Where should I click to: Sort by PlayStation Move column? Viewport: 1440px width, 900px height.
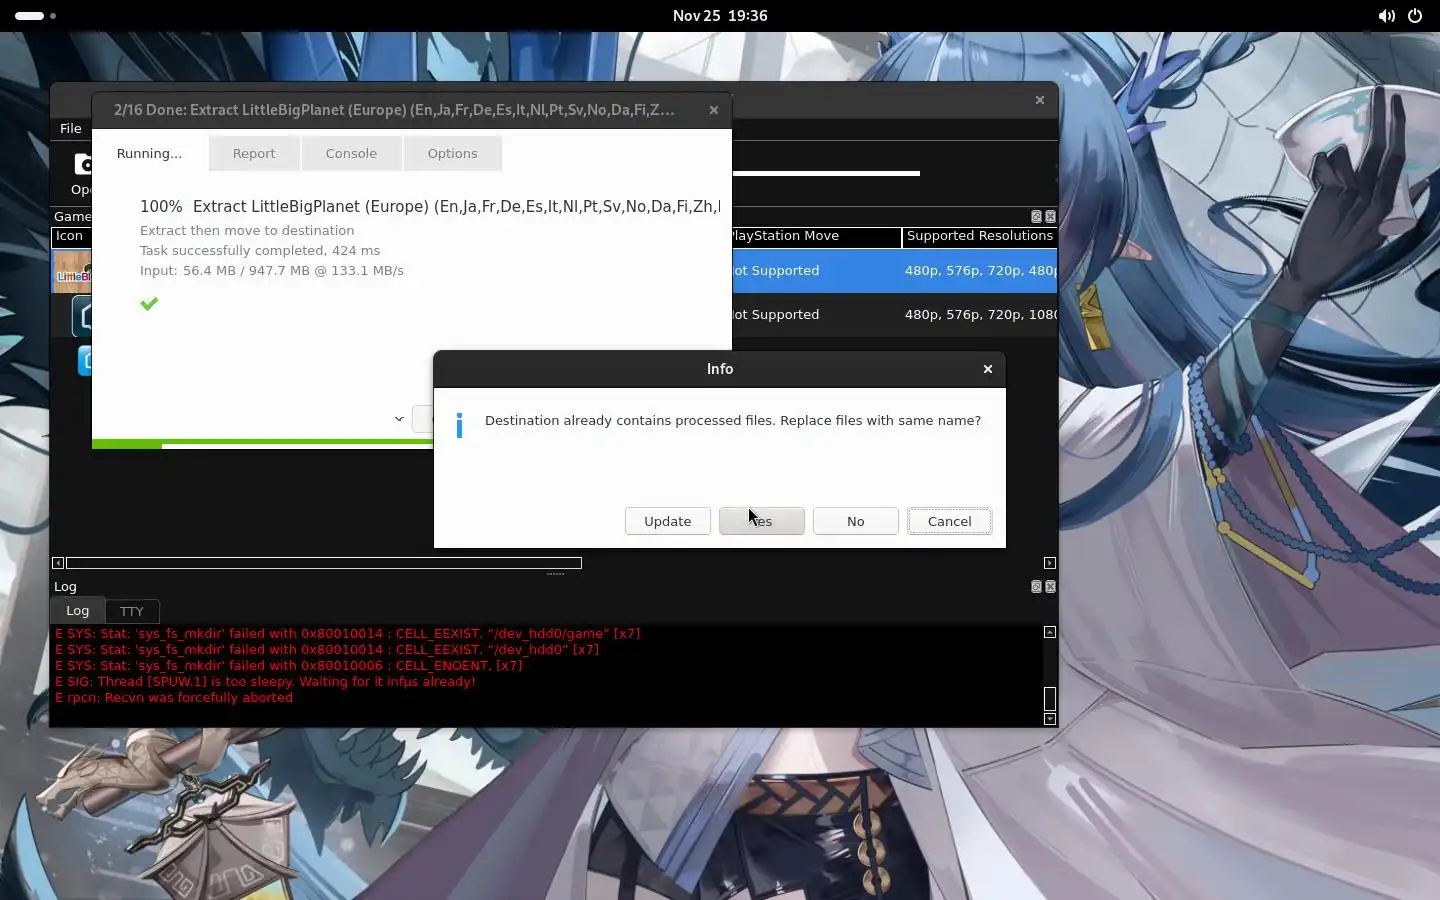pos(816,237)
